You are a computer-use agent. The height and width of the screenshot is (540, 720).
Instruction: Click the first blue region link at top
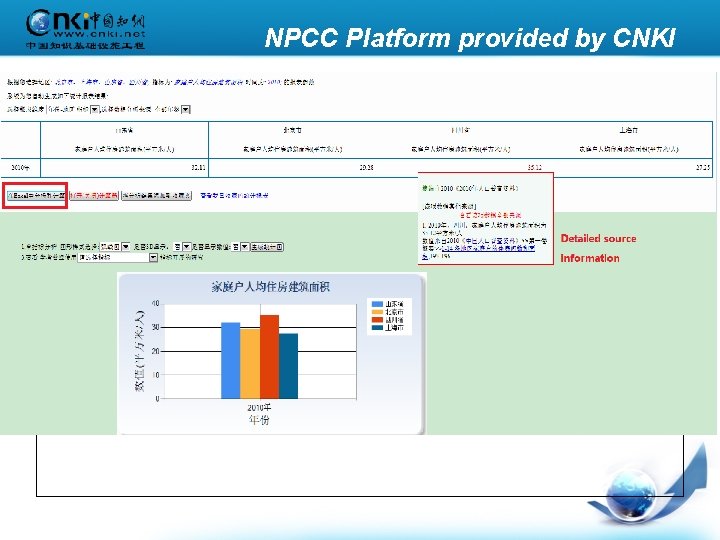point(64,82)
